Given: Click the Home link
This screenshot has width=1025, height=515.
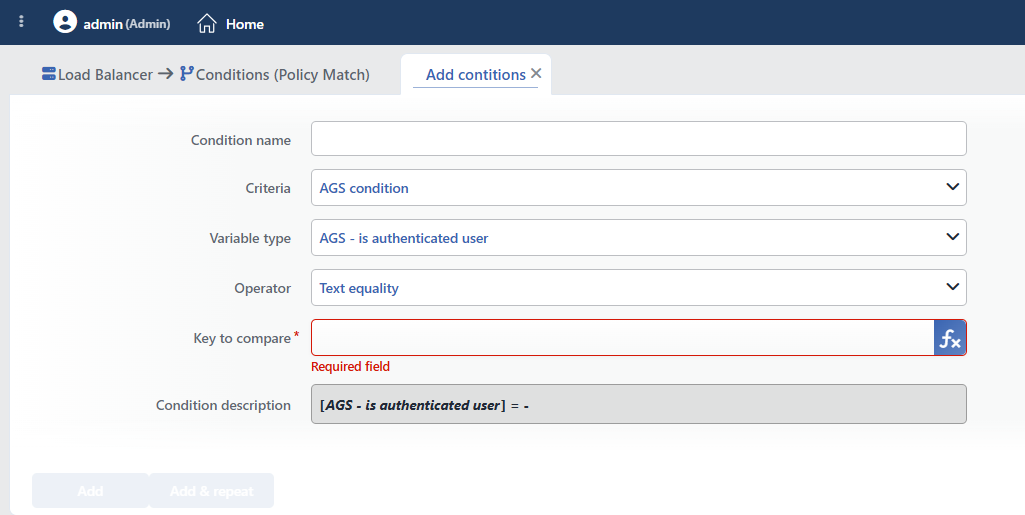Looking at the screenshot, I should point(244,24).
